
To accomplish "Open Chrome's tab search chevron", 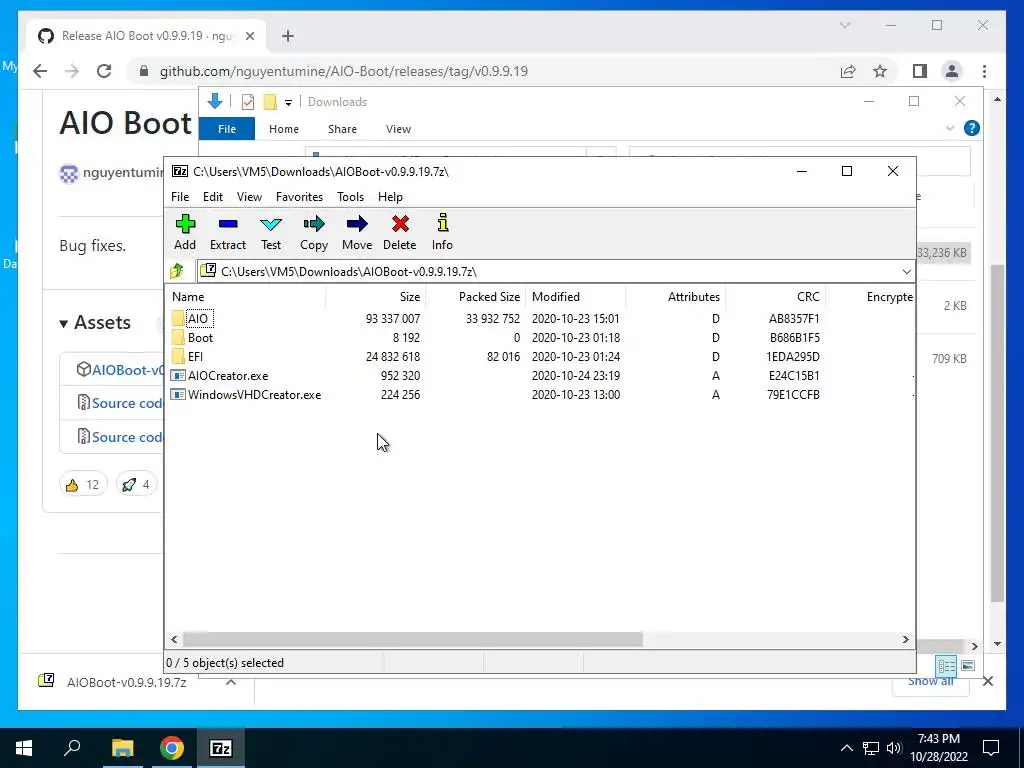I will pos(844,25).
